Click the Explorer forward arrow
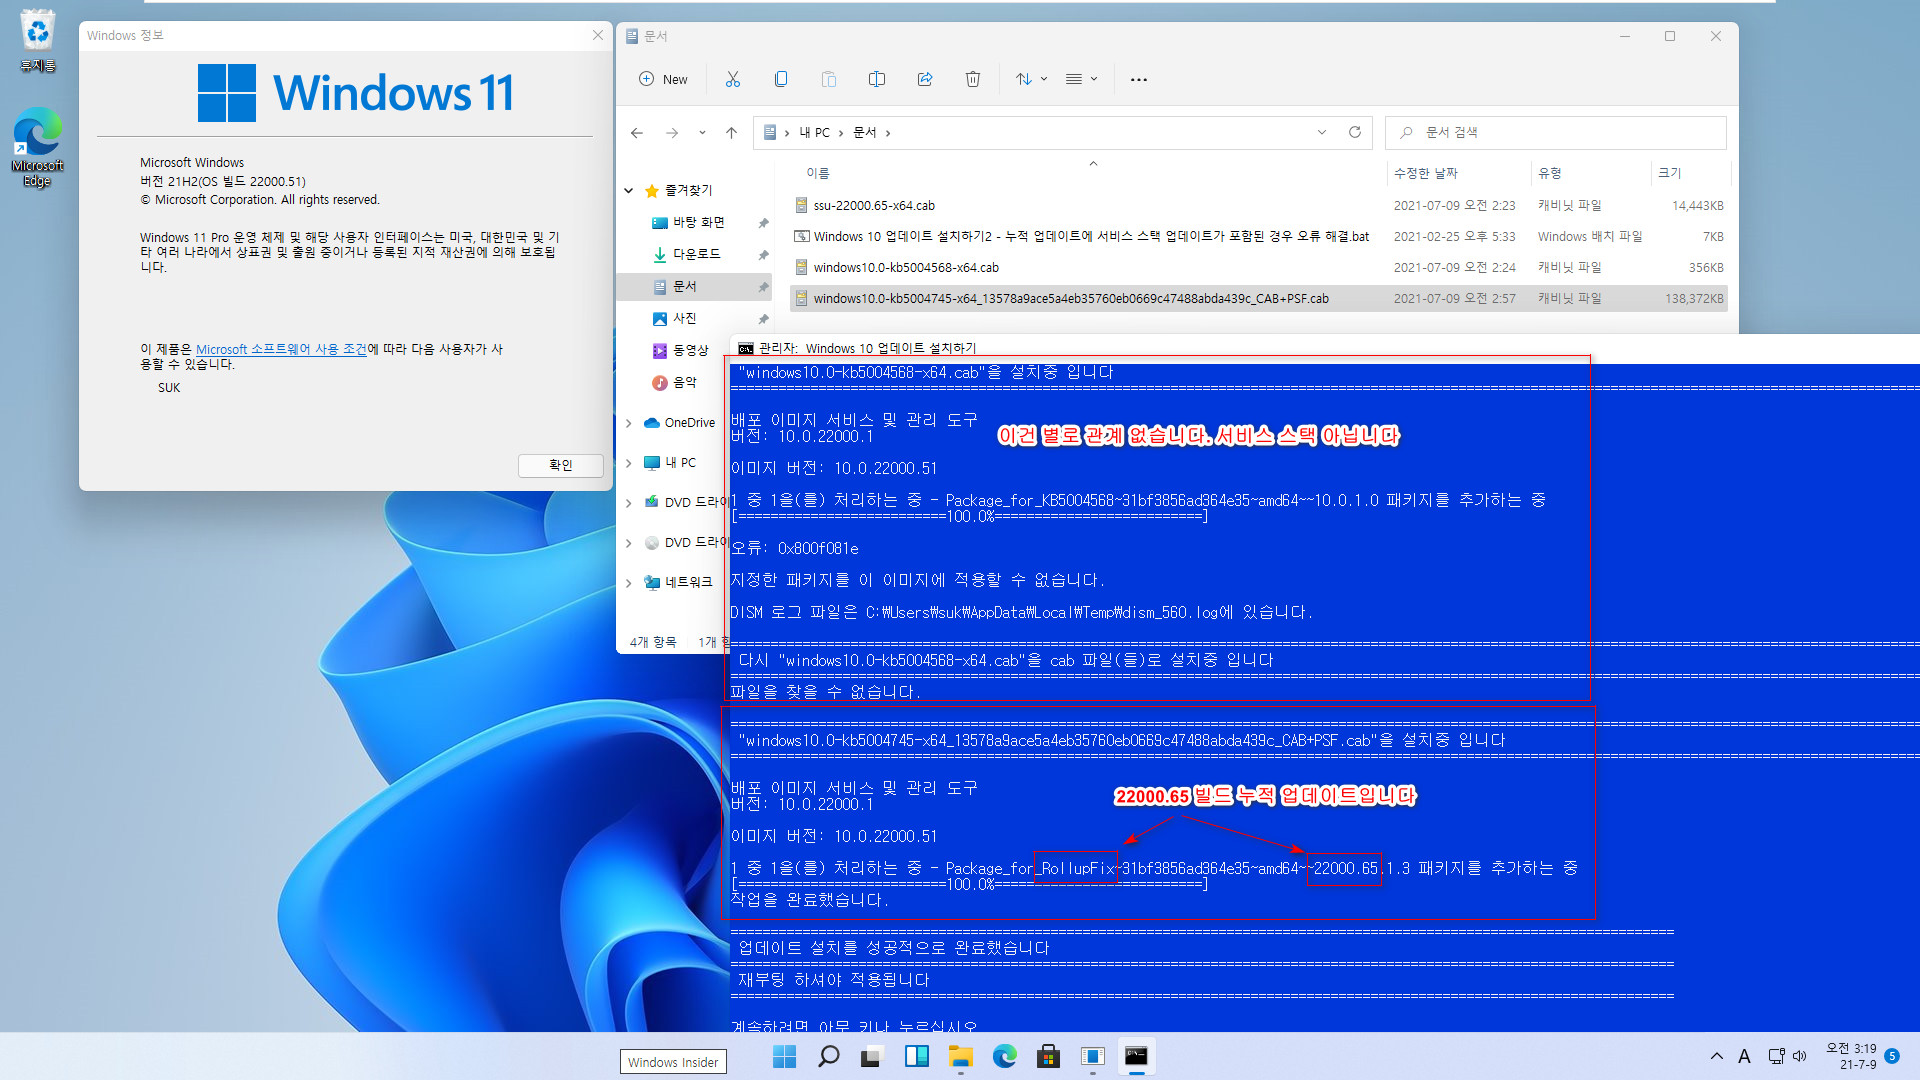1920x1080 pixels. (672, 132)
